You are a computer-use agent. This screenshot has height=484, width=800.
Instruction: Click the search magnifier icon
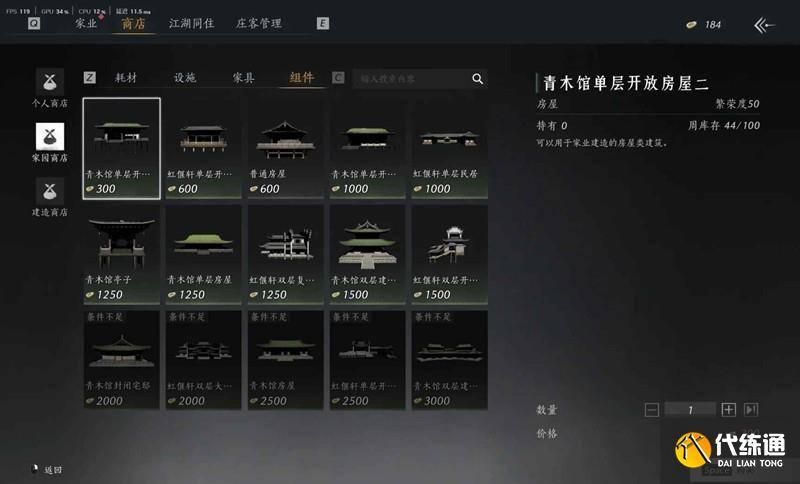(x=477, y=79)
